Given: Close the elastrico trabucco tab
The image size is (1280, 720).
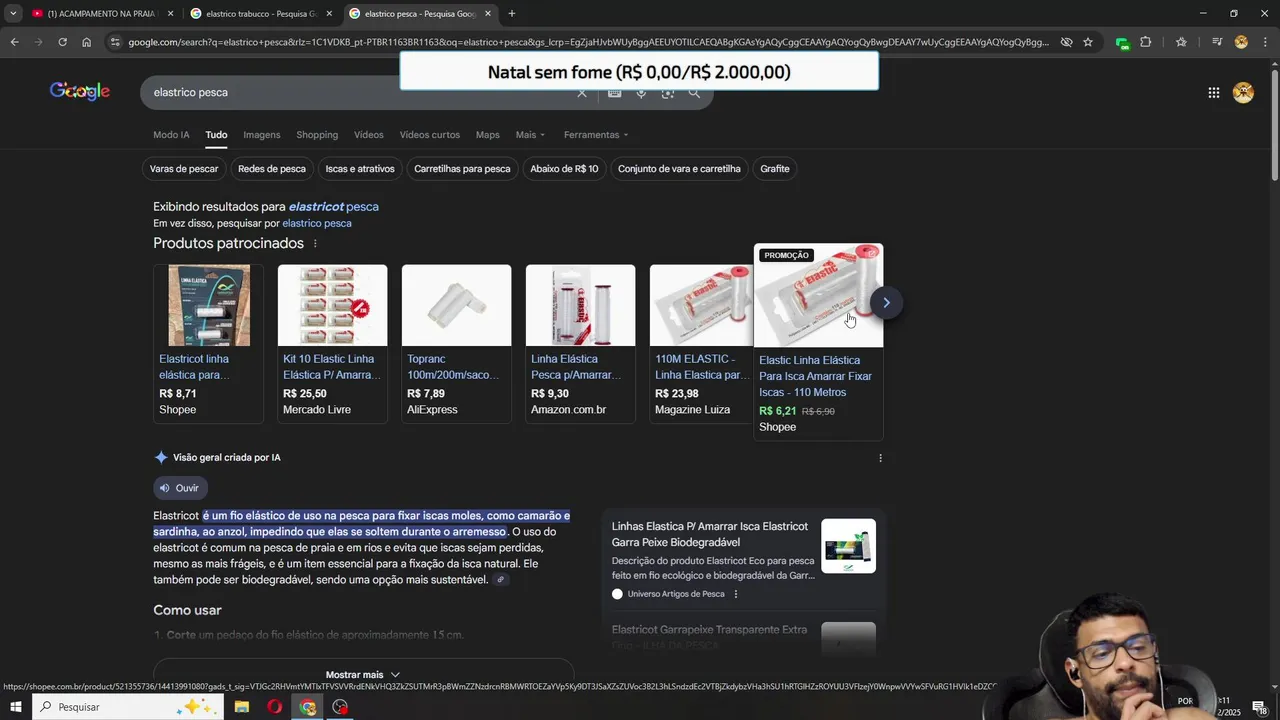Looking at the screenshot, I should click(329, 14).
